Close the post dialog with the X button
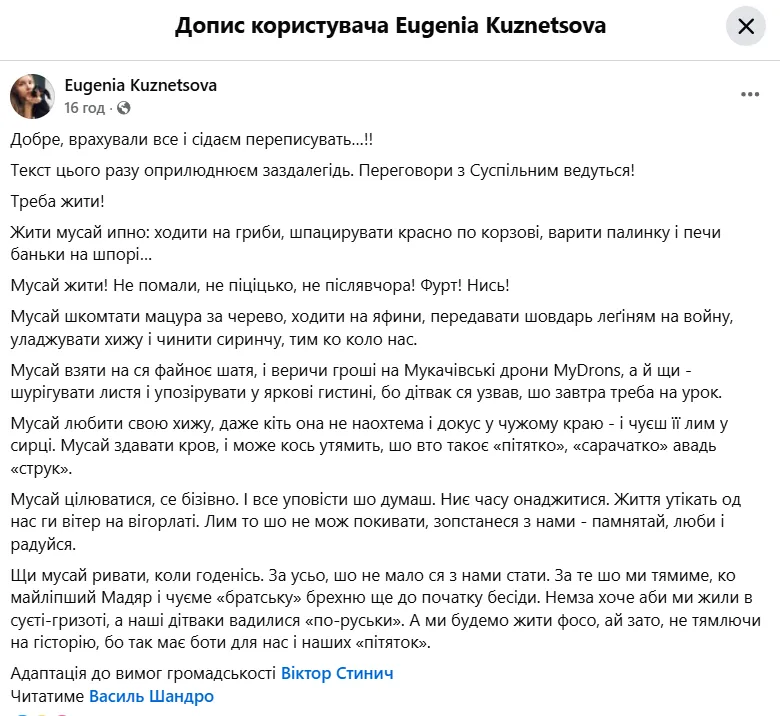 tap(746, 27)
